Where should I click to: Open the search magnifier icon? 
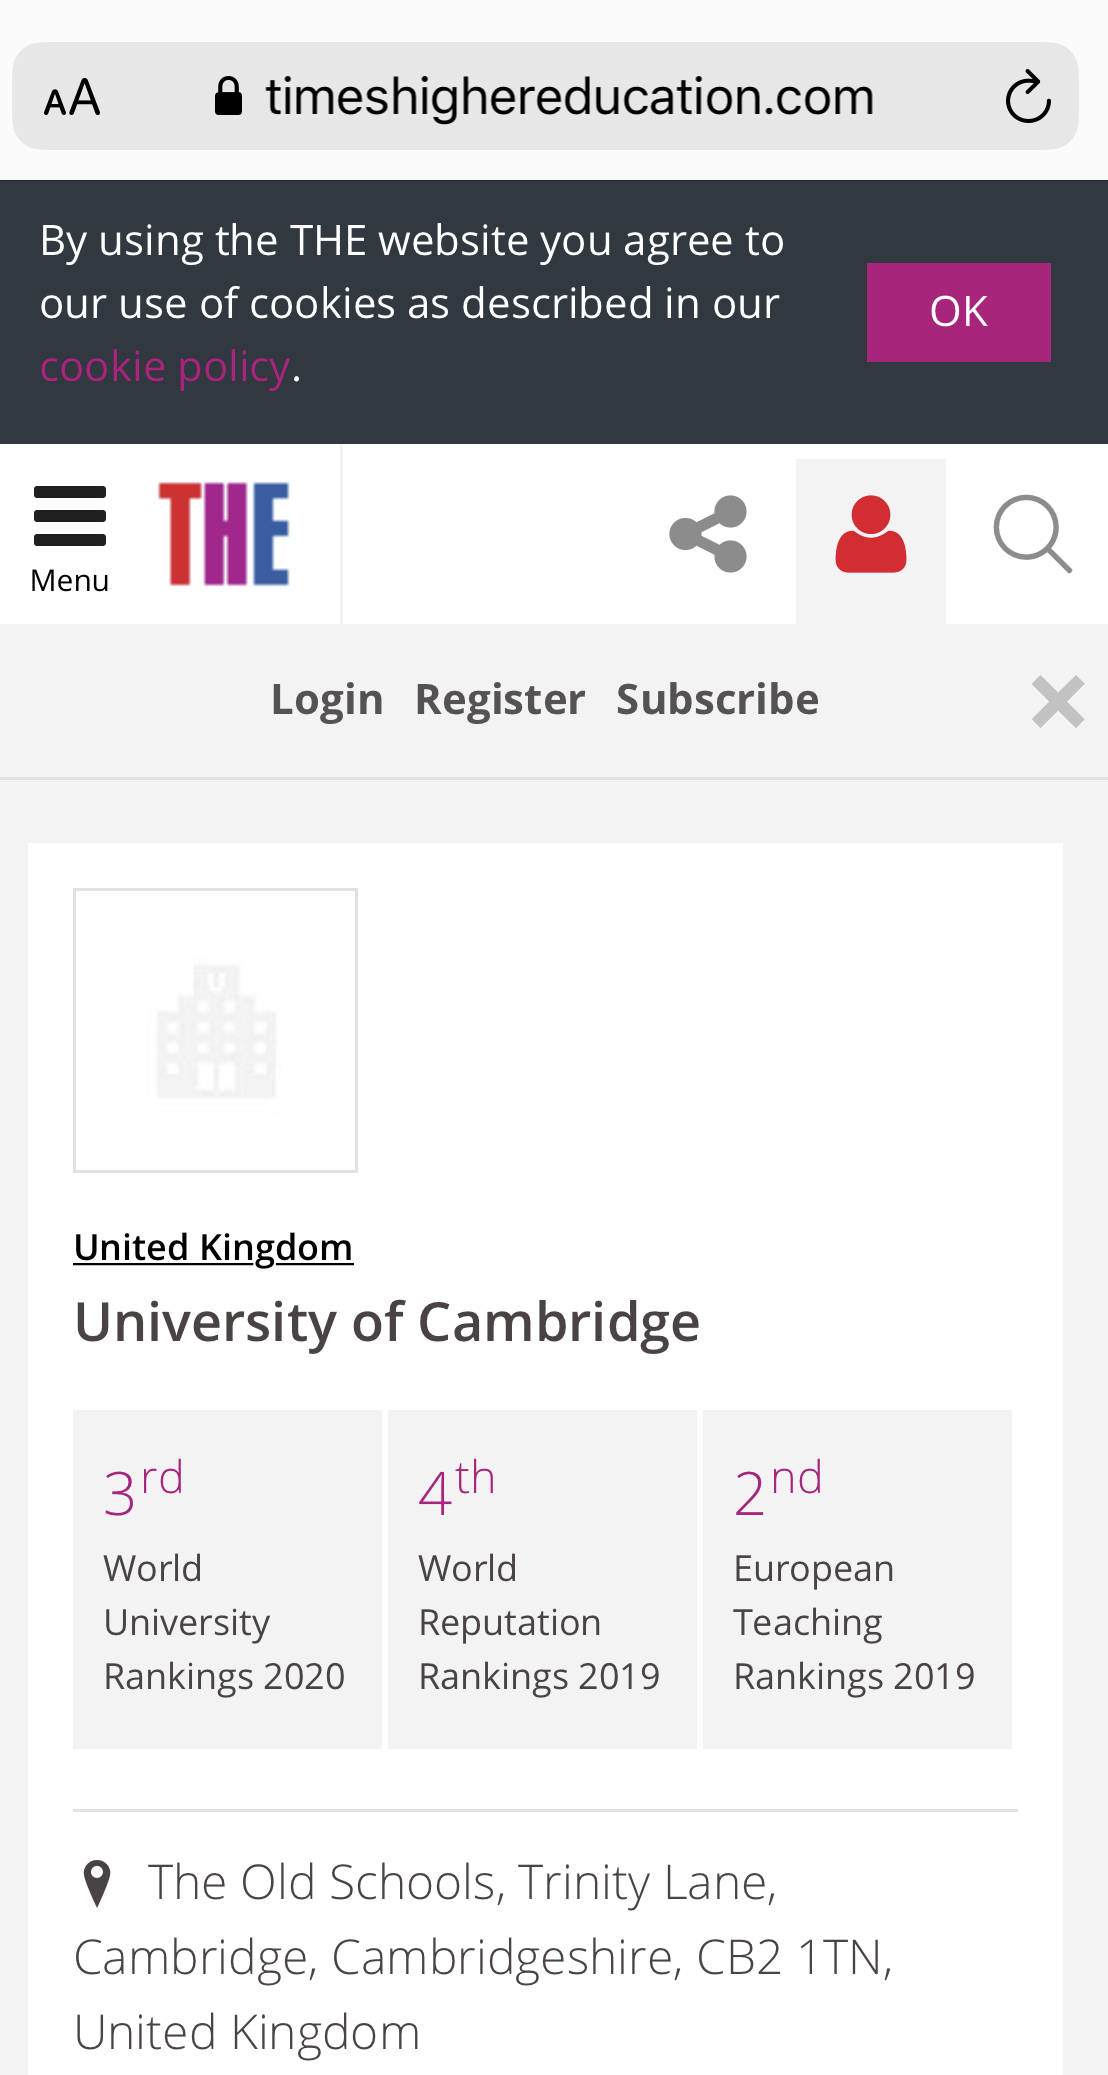[x=1032, y=534]
